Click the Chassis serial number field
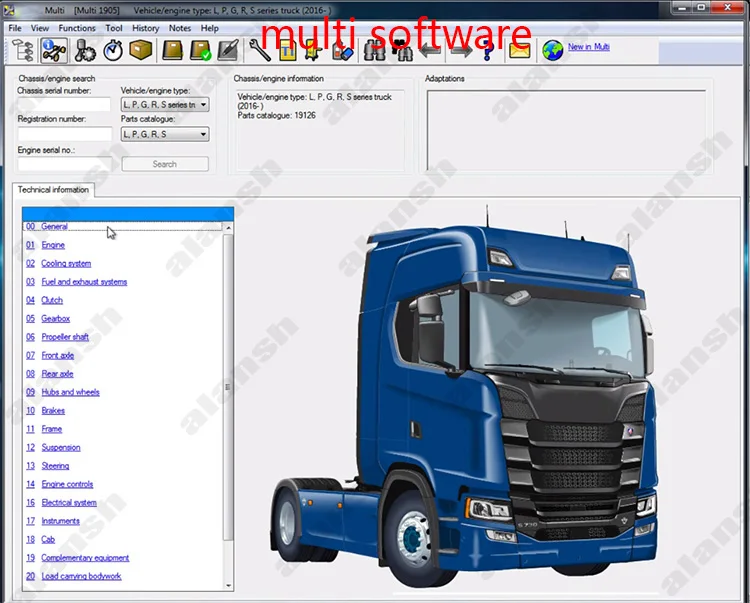The width and height of the screenshot is (750, 603). coord(64,104)
